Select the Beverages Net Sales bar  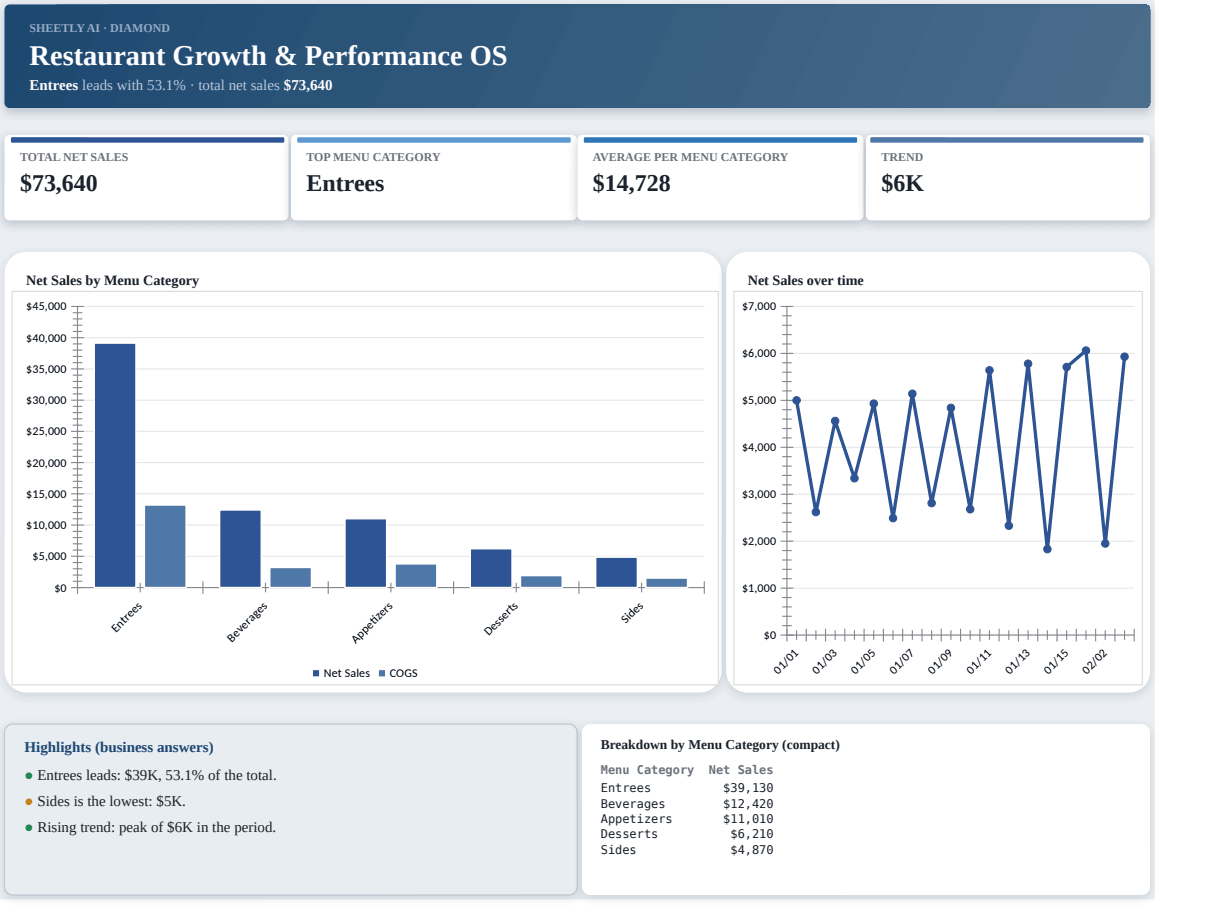240,549
